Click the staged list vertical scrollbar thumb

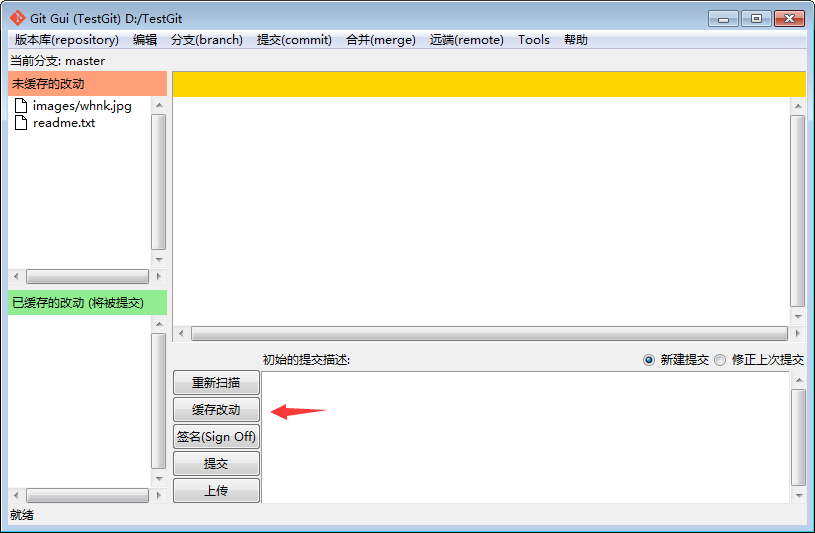tap(159, 401)
